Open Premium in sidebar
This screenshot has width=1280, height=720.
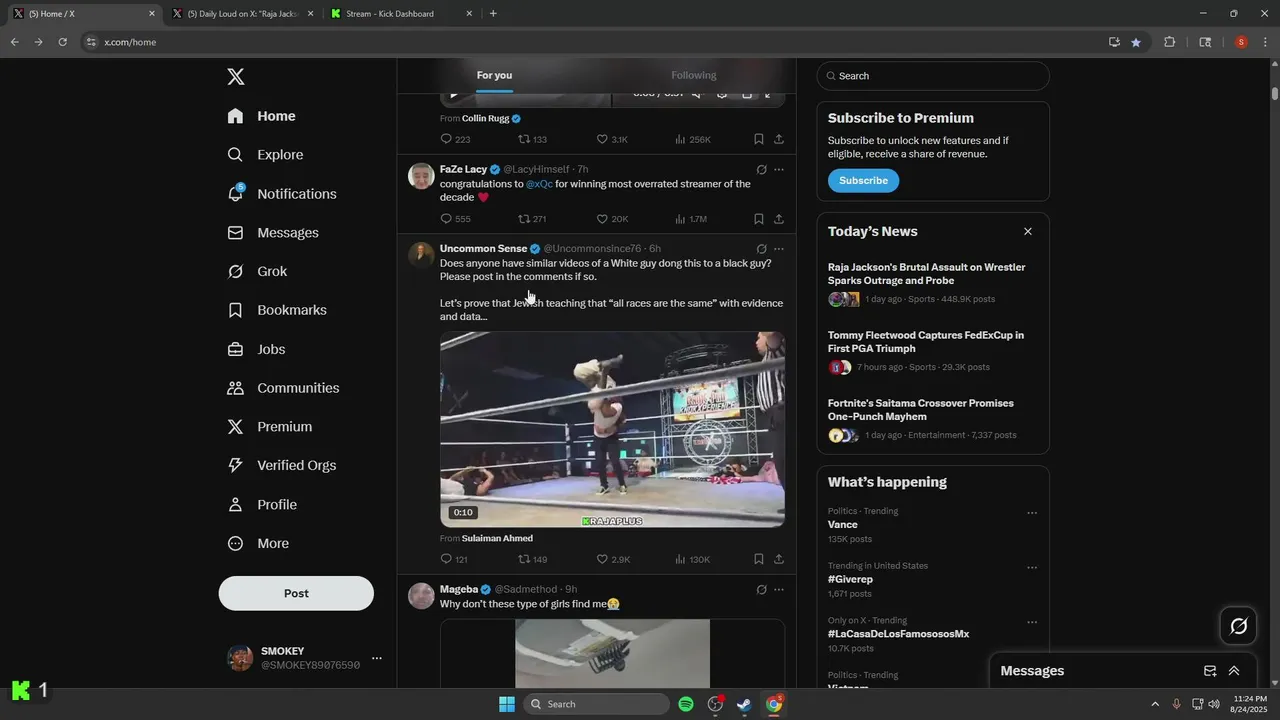(x=270, y=427)
